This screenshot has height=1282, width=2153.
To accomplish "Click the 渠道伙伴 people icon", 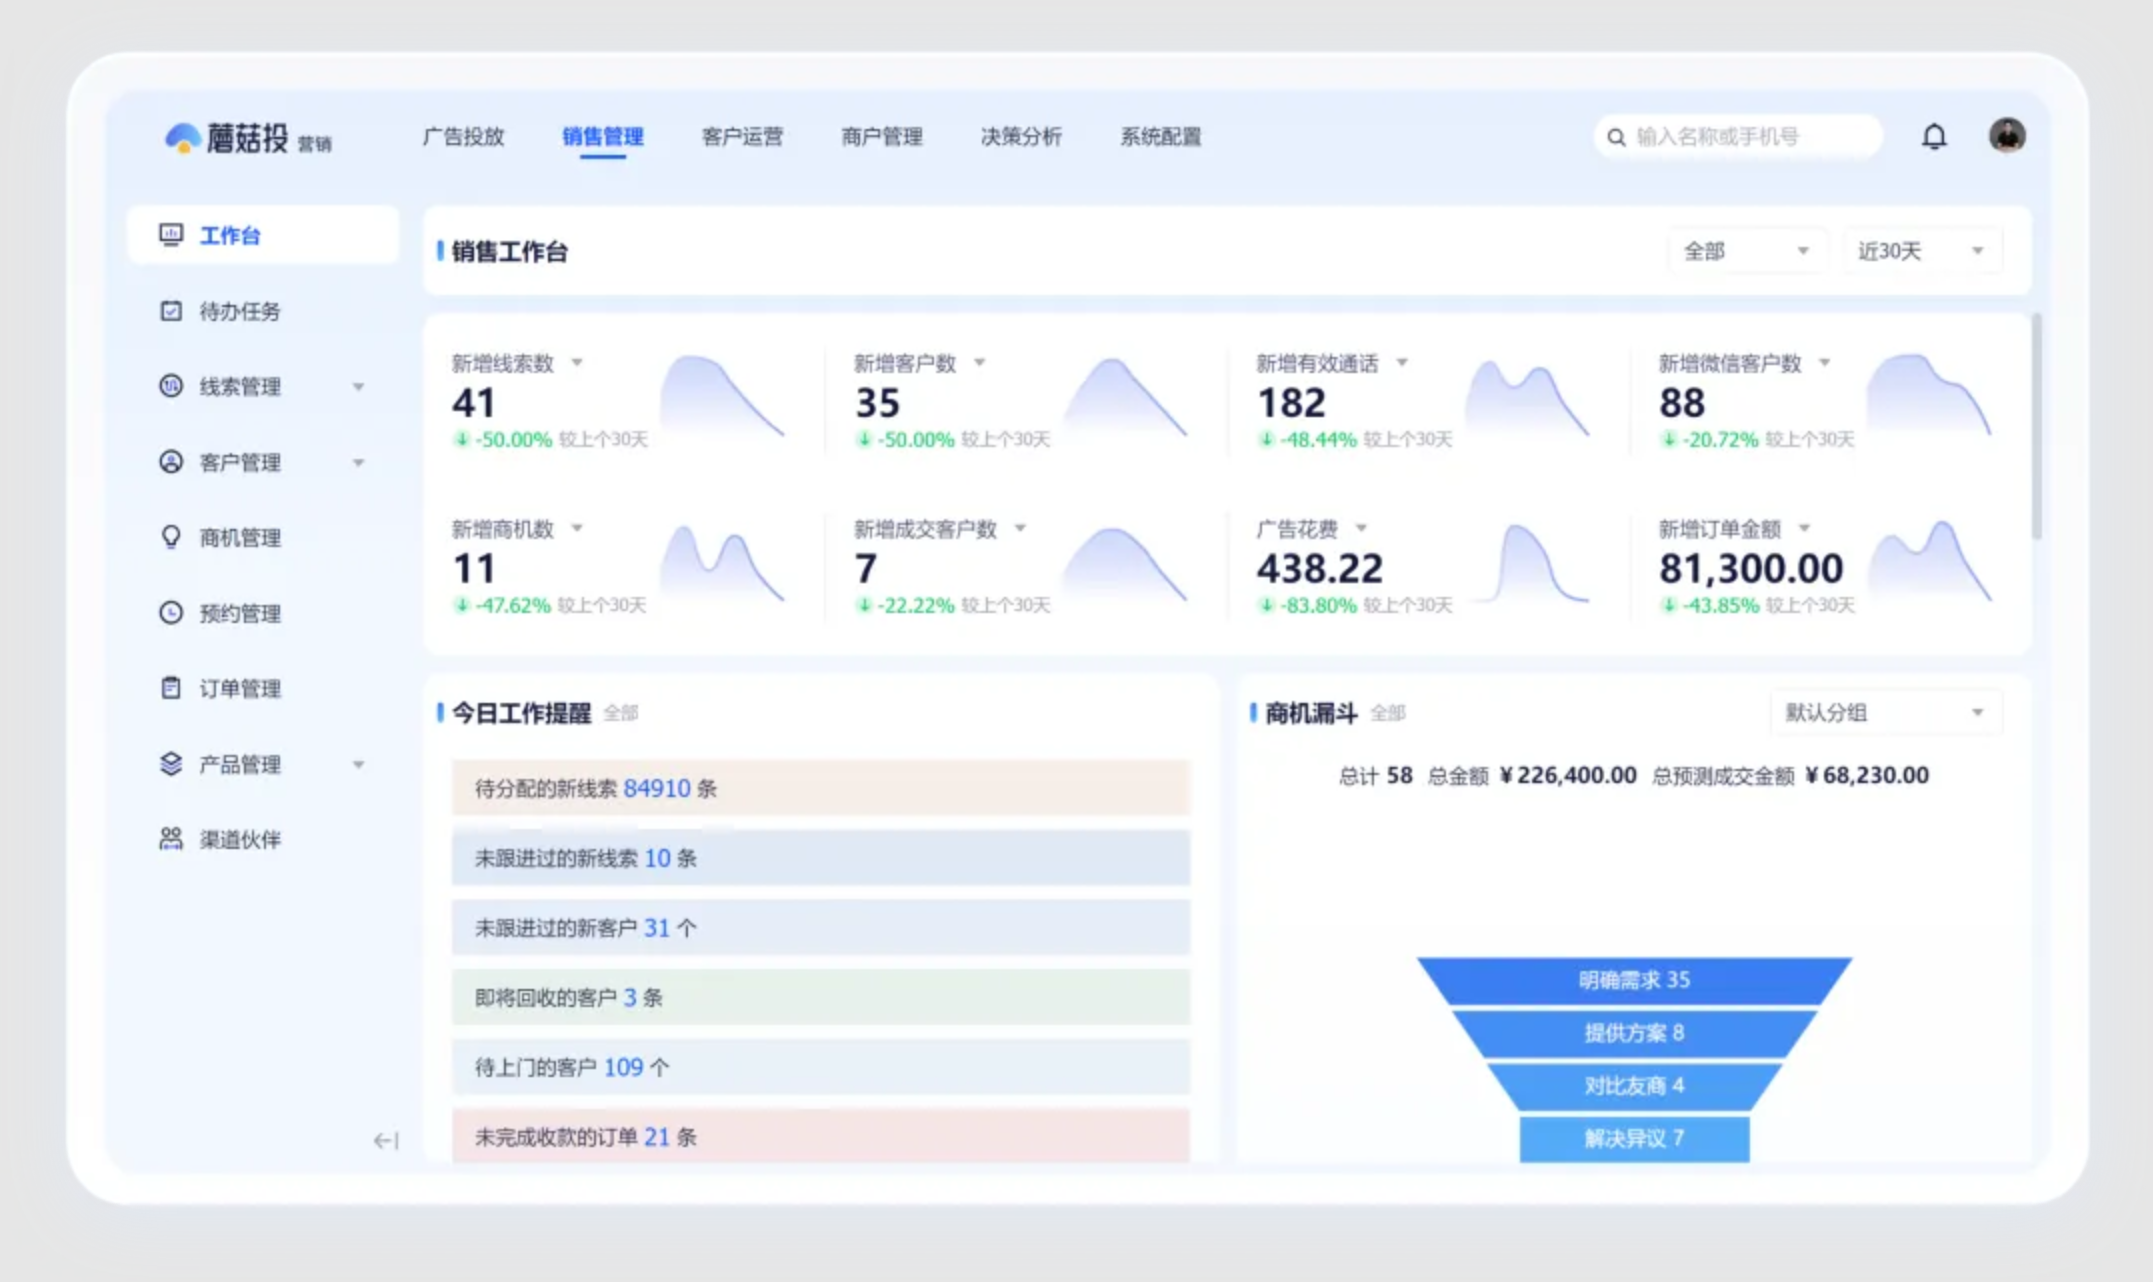I will [x=171, y=838].
